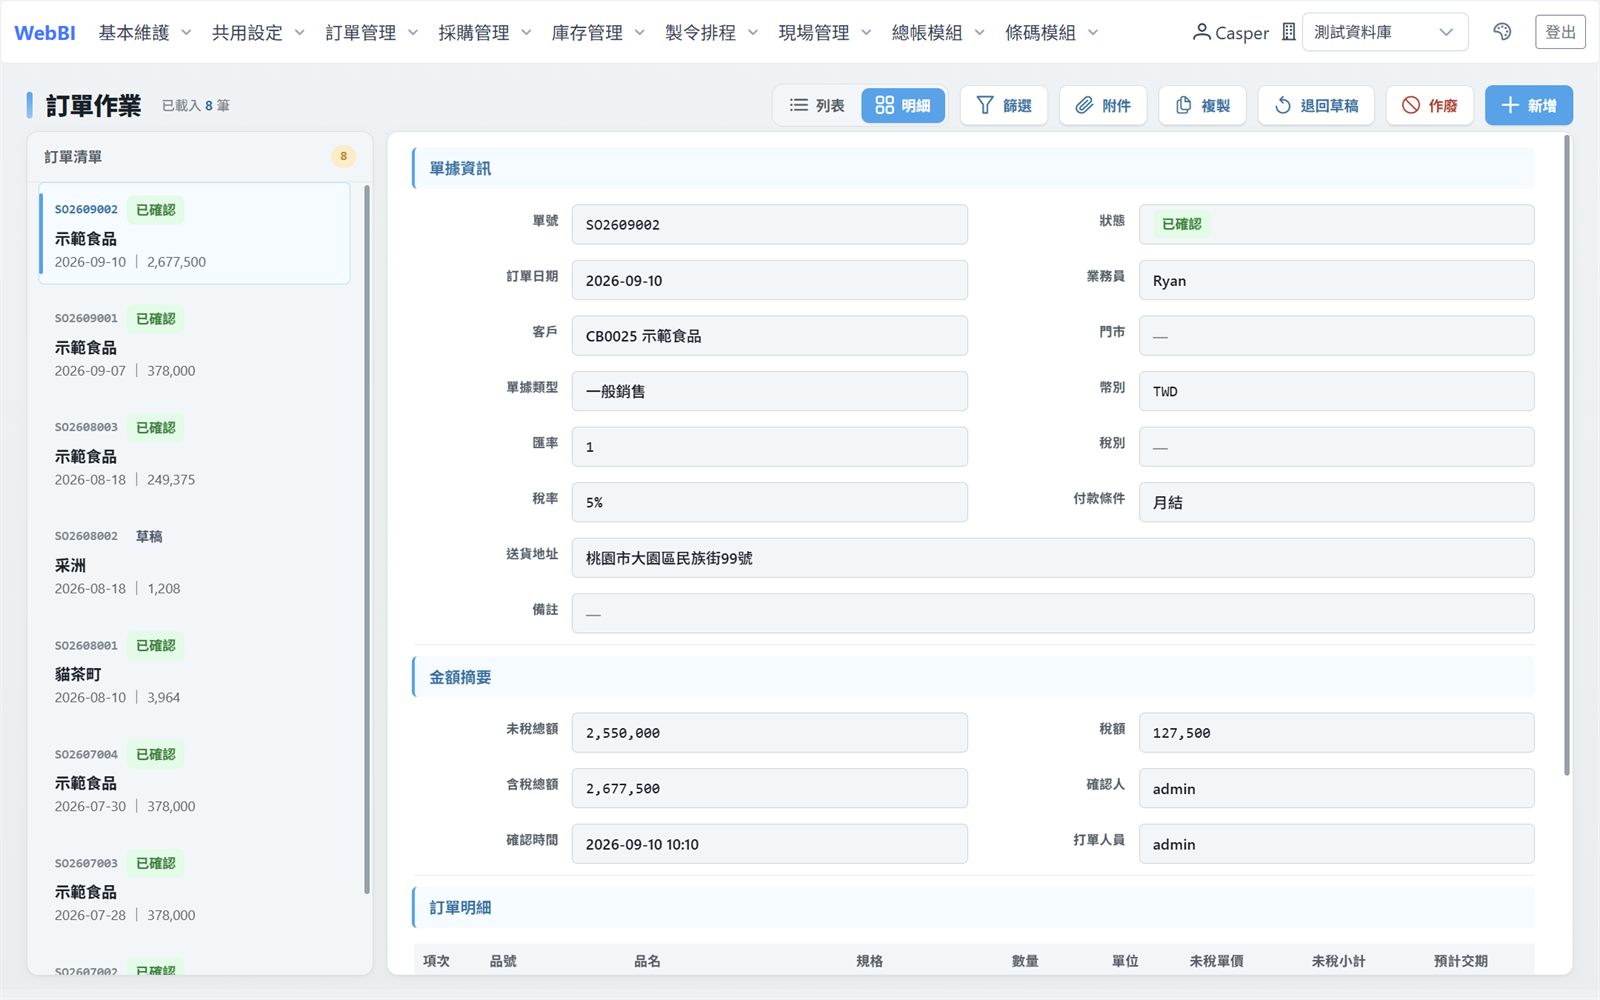
Task: Open 附件 attachments
Action: (1103, 105)
